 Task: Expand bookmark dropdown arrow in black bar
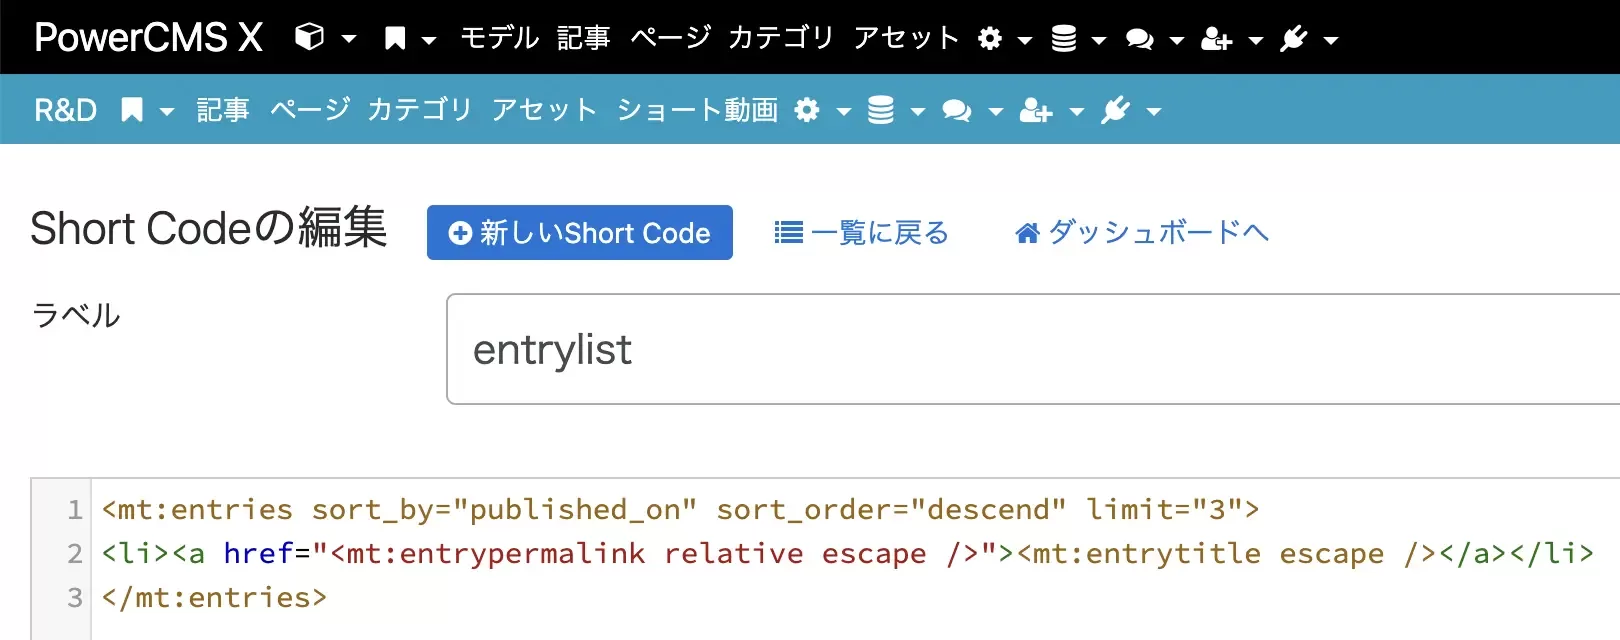click(x=429, y=40)
